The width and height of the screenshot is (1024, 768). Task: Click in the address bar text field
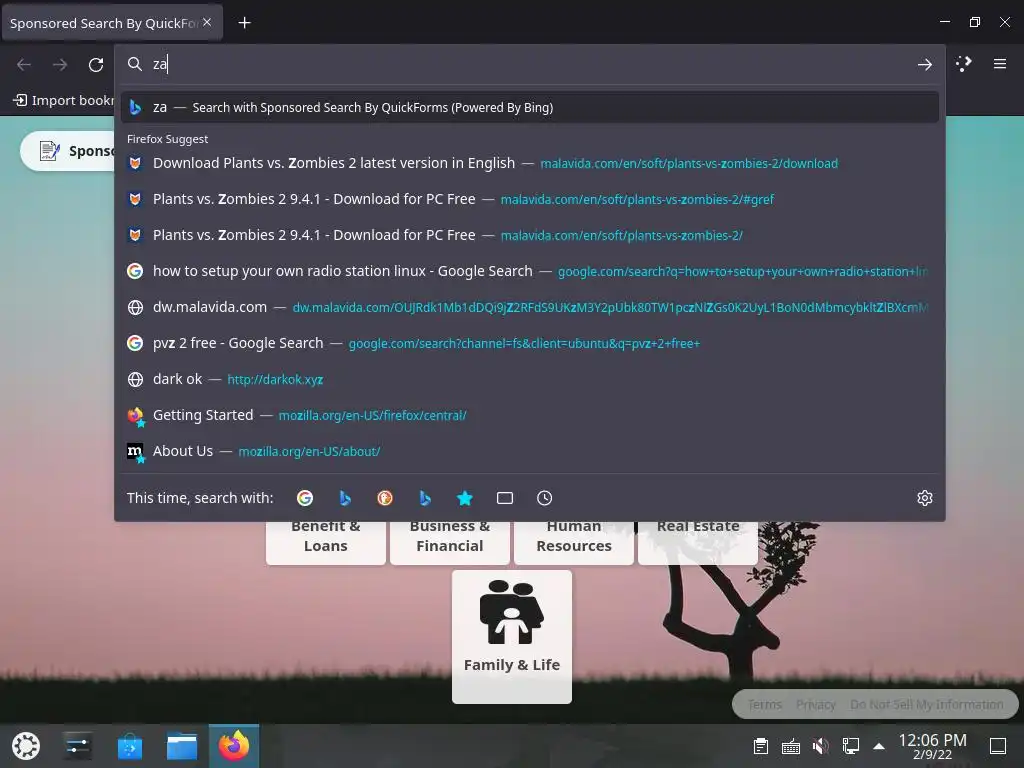529,64
